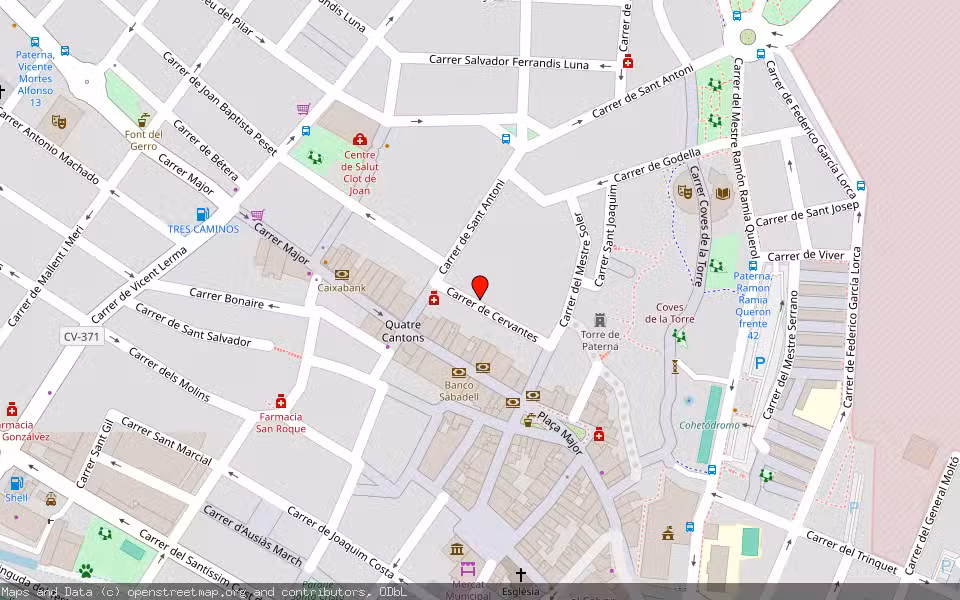
Task: Click the playground icon beside Coves de la Torre
Action: coord(677,336)
